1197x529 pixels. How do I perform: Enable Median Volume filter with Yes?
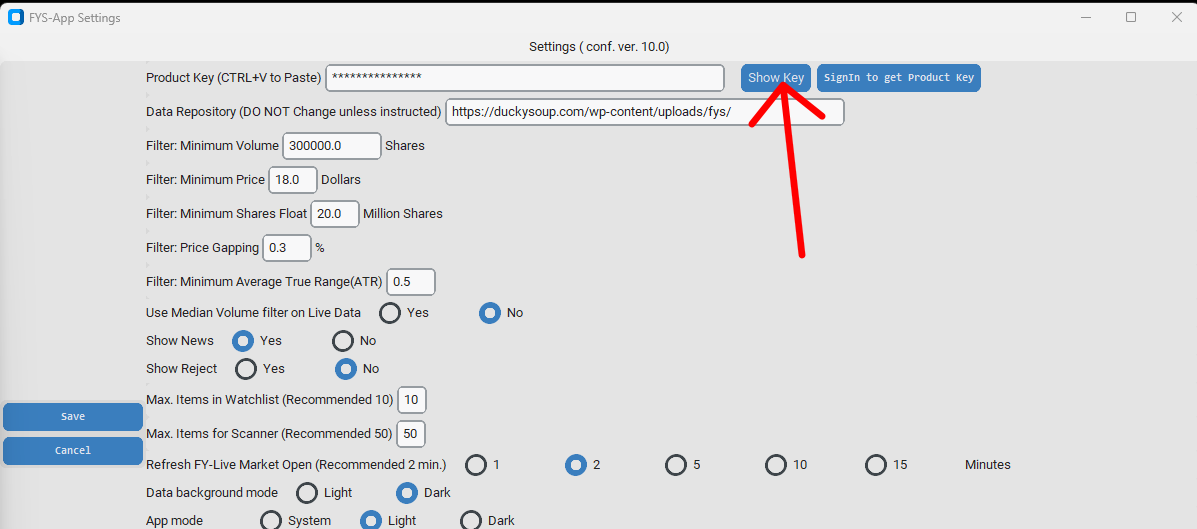click(390, 313)
